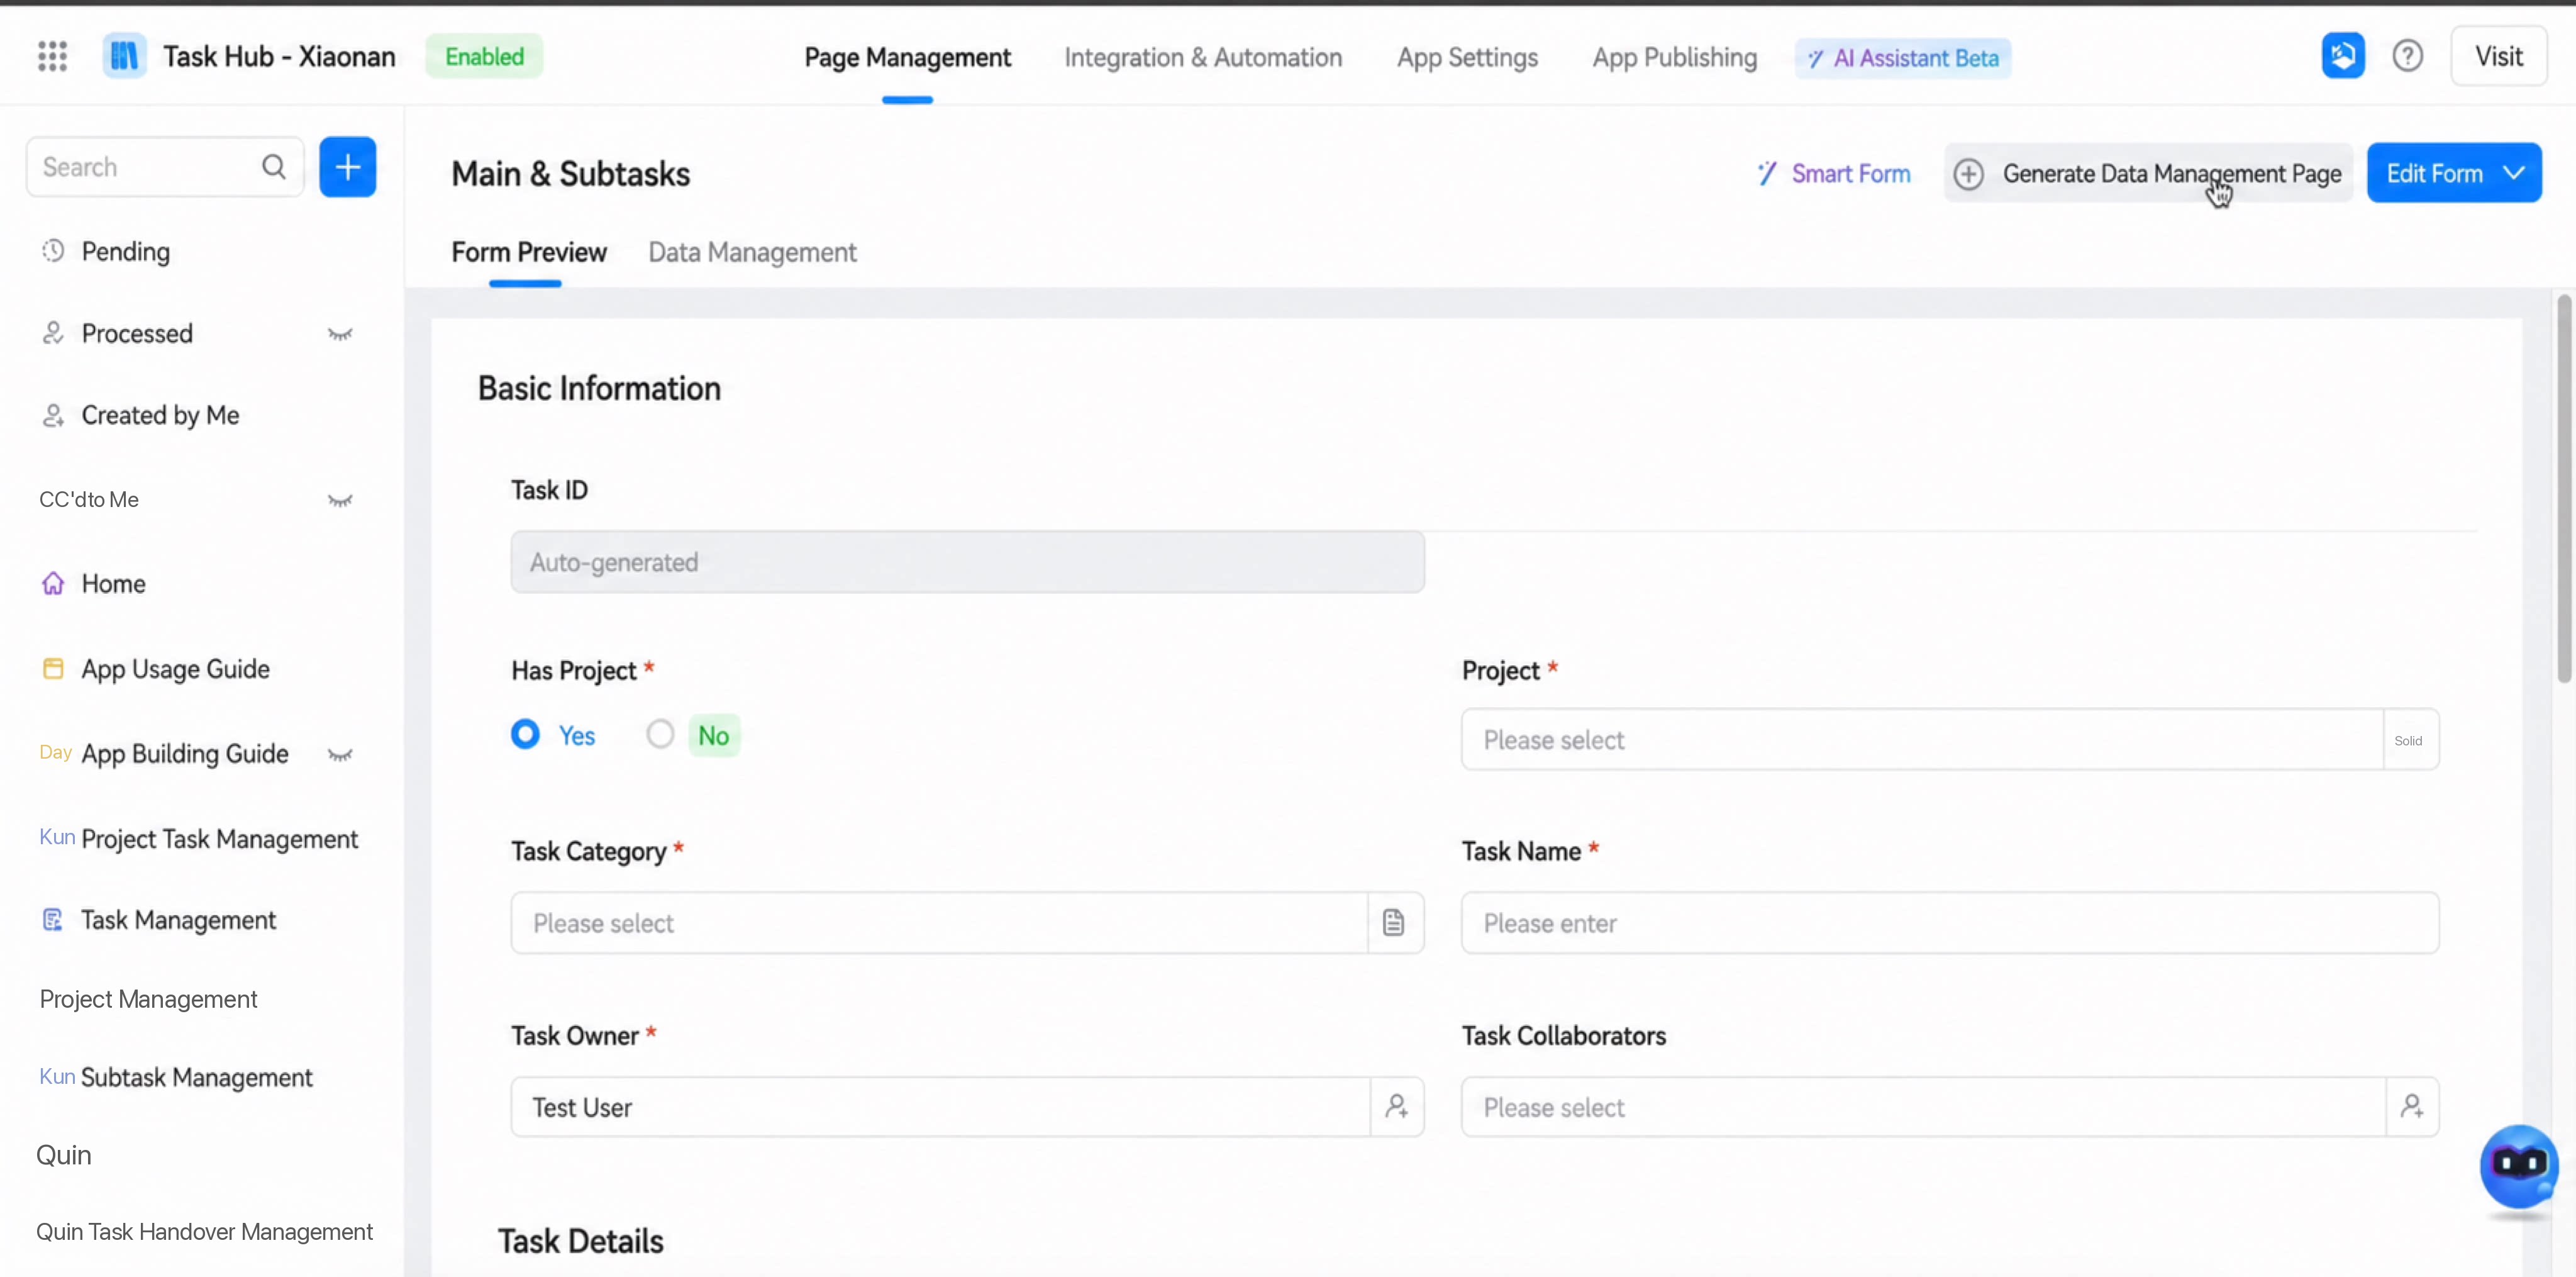Image resolution: width=2576 pixels, height=1277 pixels.
Task: Open the Integration & Automation tab
Action: (1203, 57)
